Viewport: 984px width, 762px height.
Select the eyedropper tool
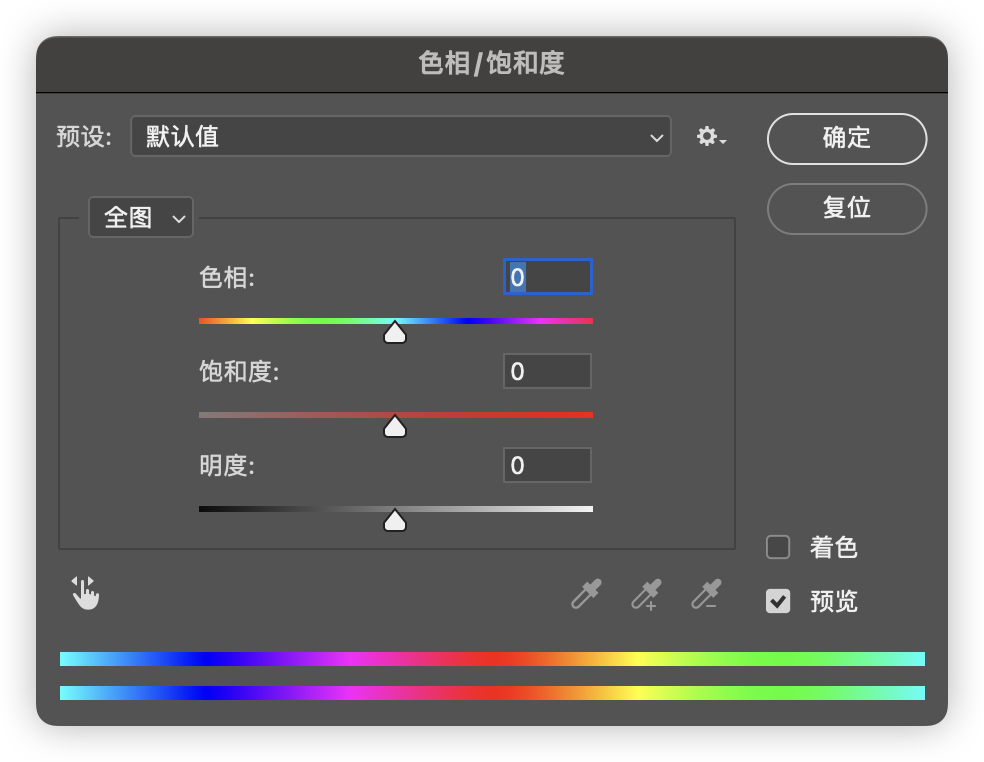coord(586,594)
